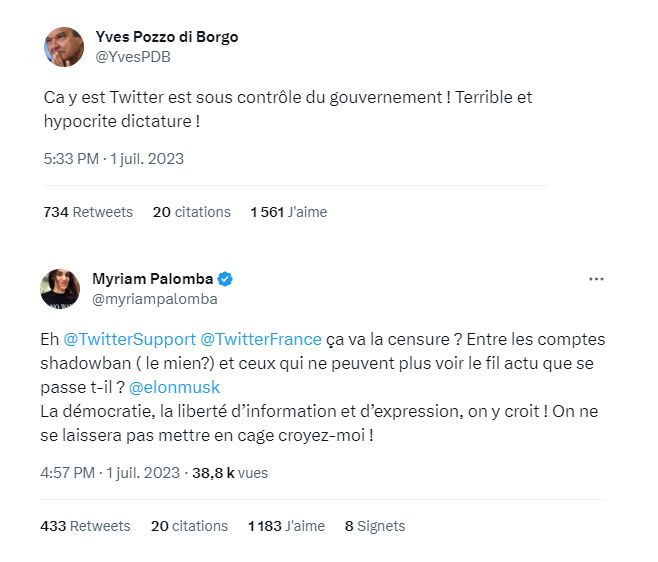
Task: Open the @myriampalomba handle
Action: click(x=154, y=299)
